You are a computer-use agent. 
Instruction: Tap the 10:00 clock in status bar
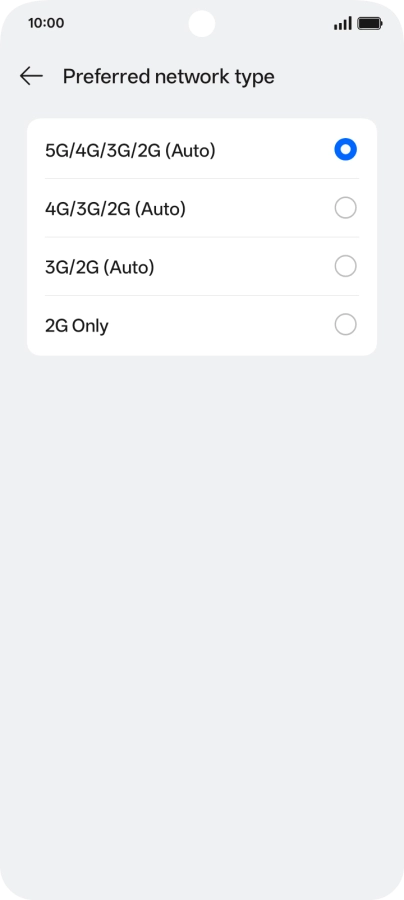46,24
